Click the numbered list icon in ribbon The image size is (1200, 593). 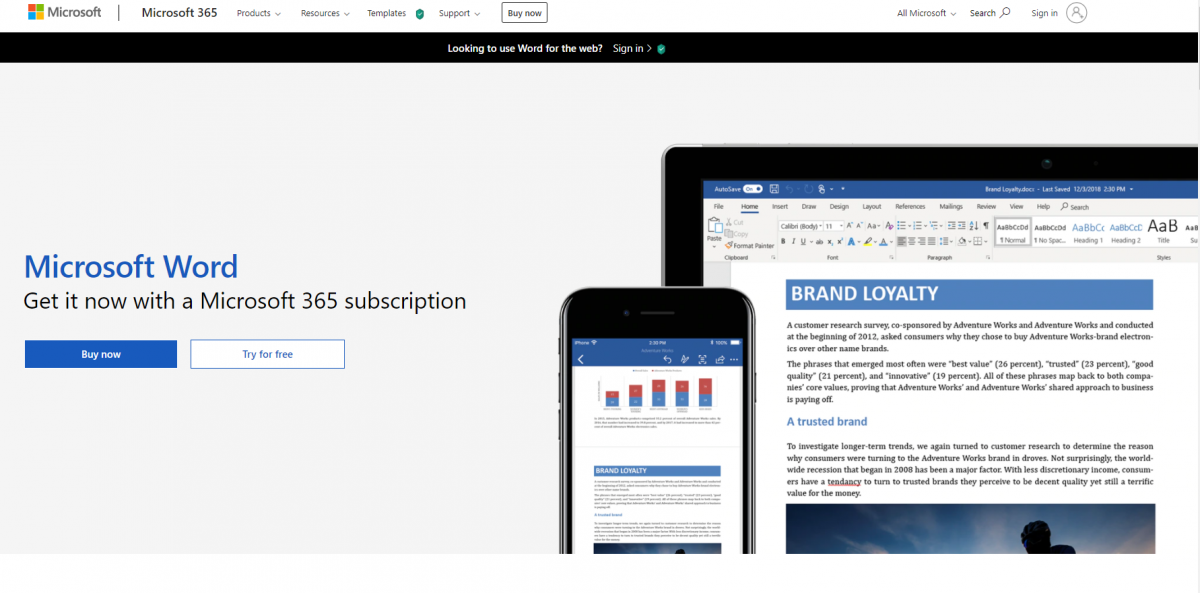[918, 226]
